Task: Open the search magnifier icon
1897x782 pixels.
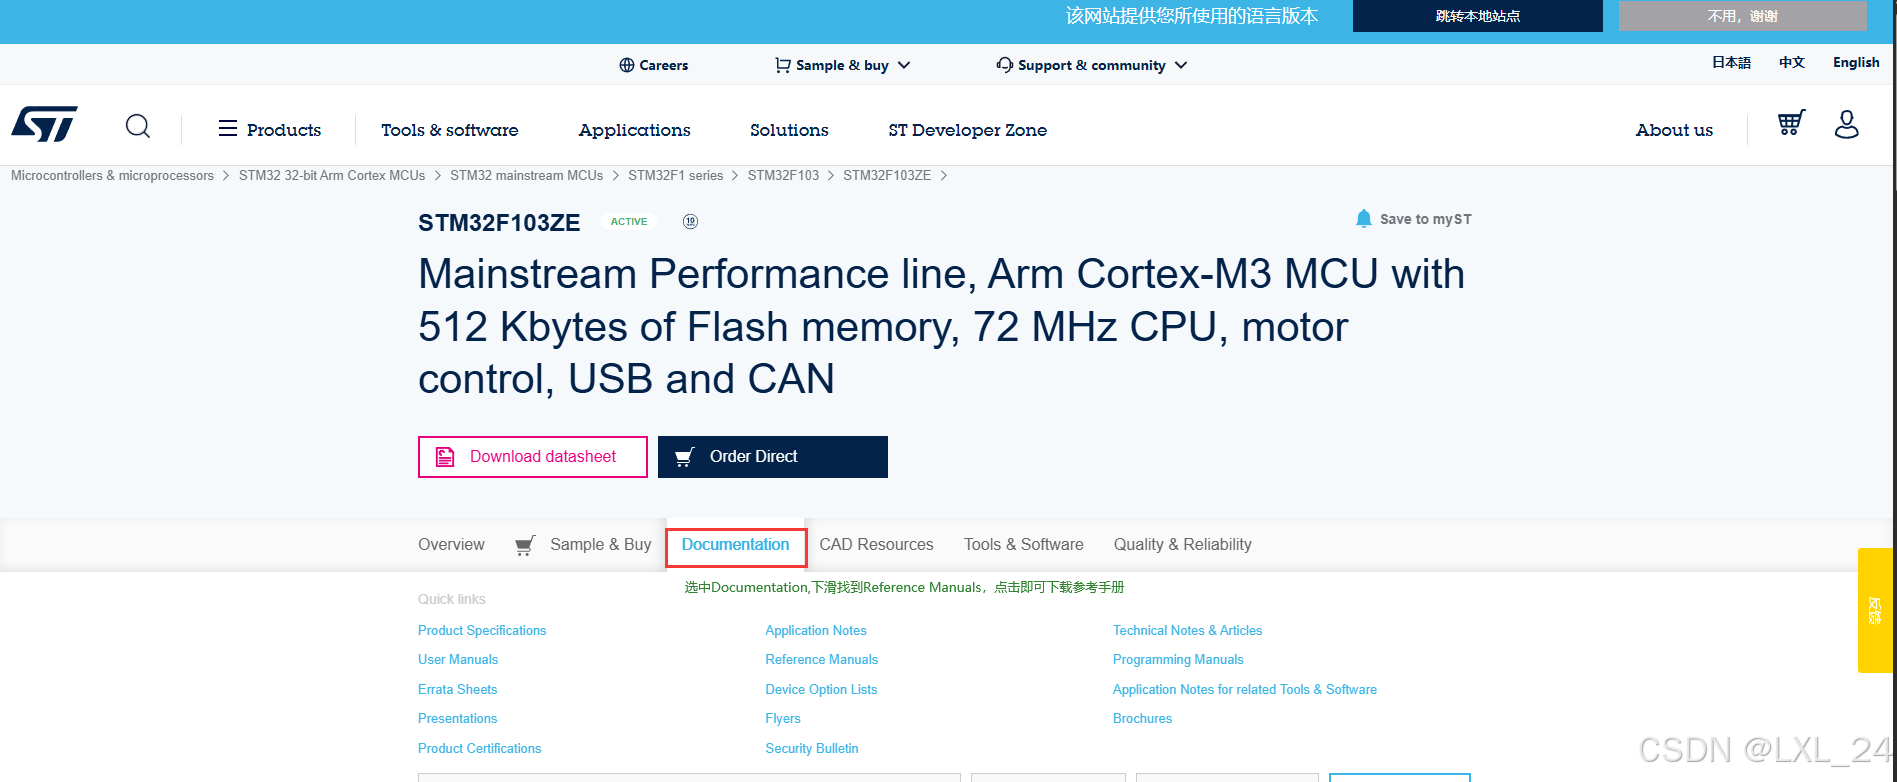Action: pyautogui.click(x=138, y=126)
